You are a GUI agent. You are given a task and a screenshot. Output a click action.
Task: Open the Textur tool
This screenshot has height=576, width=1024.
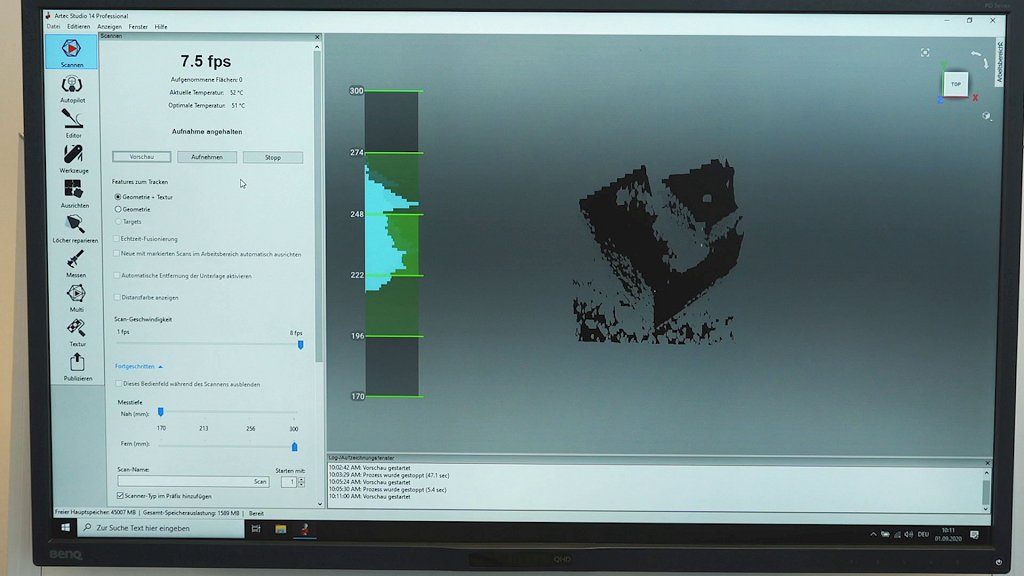click(x=77, y=329)
